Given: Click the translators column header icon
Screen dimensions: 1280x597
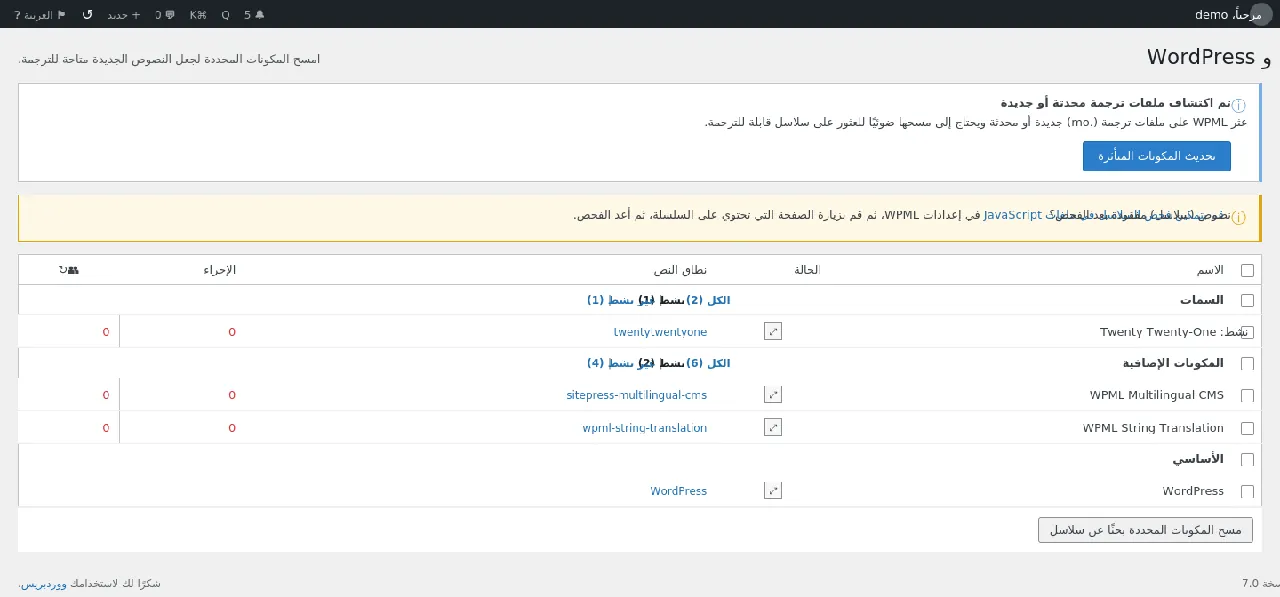Looking at the screenshot, I should click(x=69, y=270).
